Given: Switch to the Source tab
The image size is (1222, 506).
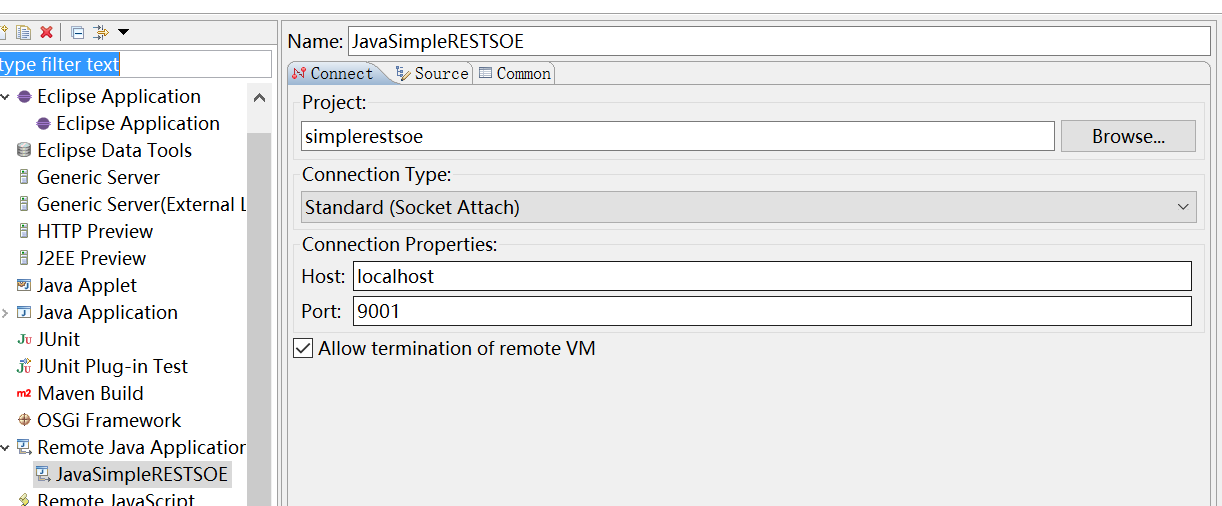Looking at the screenshot, I should point(432,73).
